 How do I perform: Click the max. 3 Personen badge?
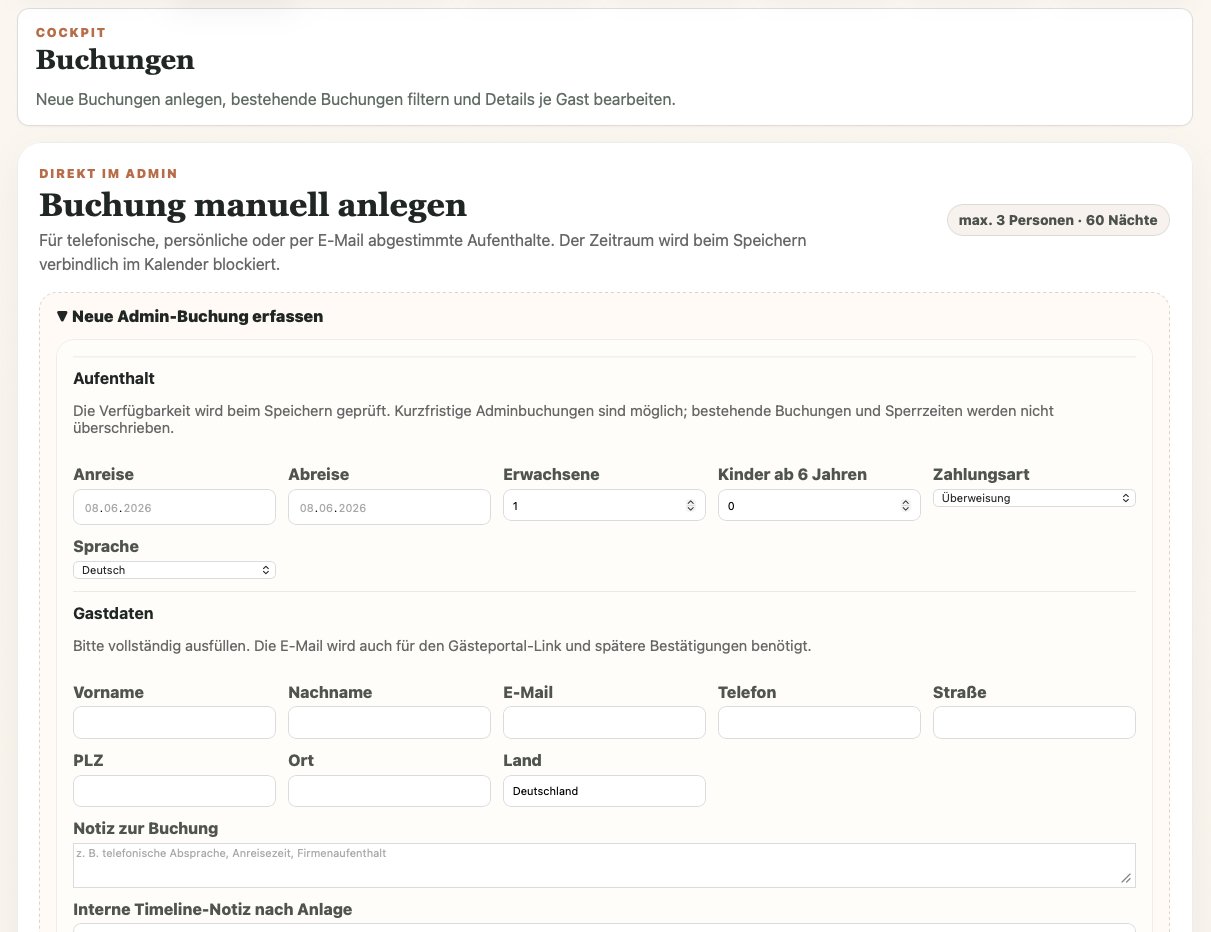1058,220
